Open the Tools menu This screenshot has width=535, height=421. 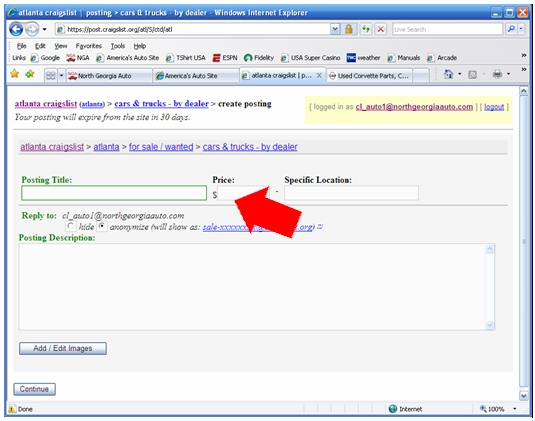[118, 46]
